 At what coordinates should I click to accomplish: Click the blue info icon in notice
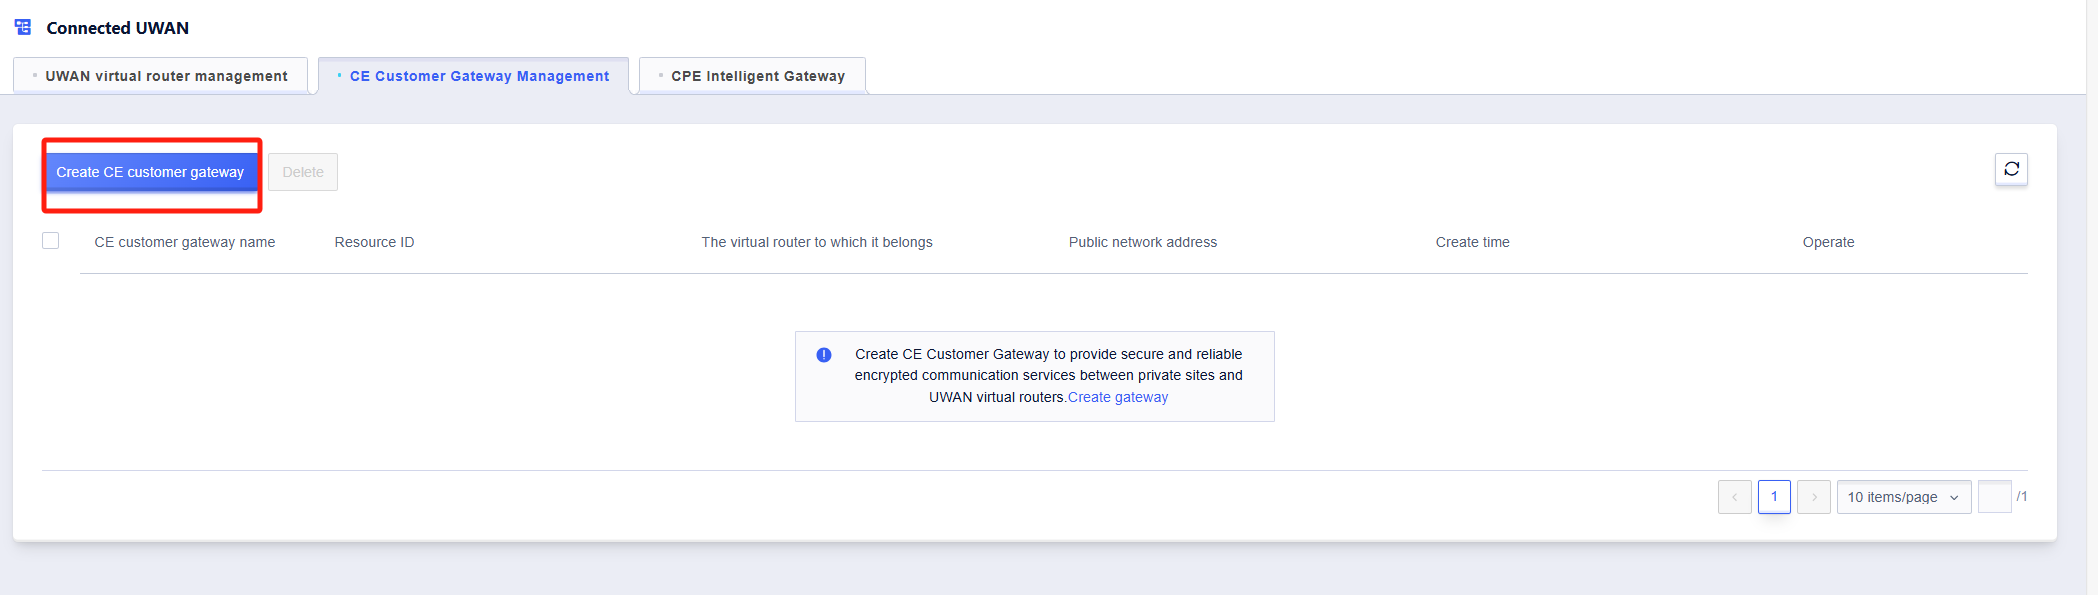(824, 355)
